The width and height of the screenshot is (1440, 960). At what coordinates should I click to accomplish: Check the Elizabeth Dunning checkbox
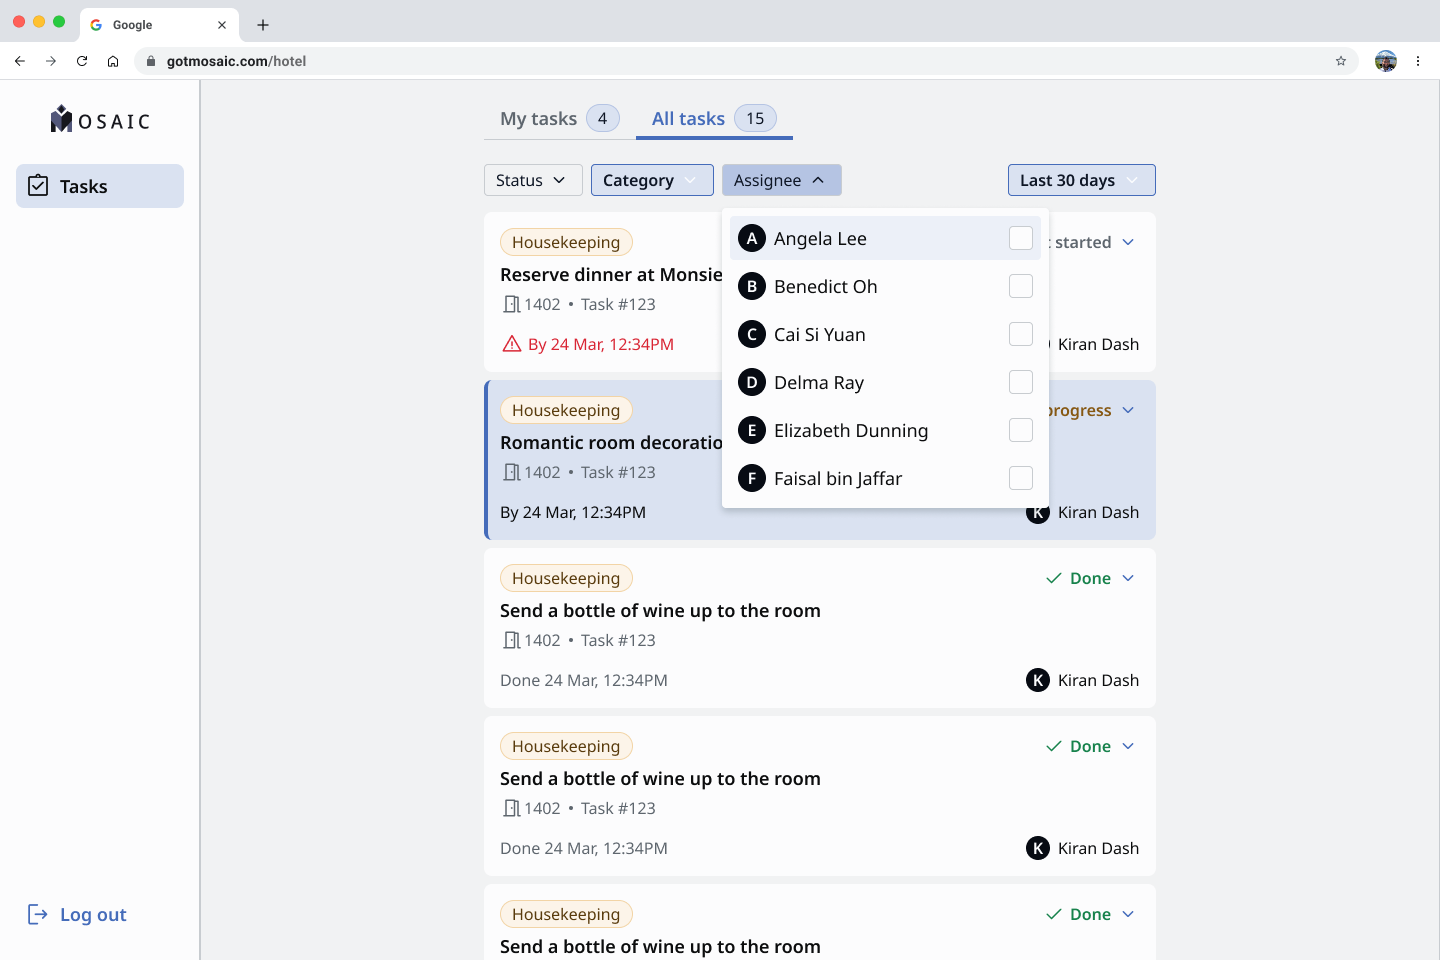click(1021, 430)
